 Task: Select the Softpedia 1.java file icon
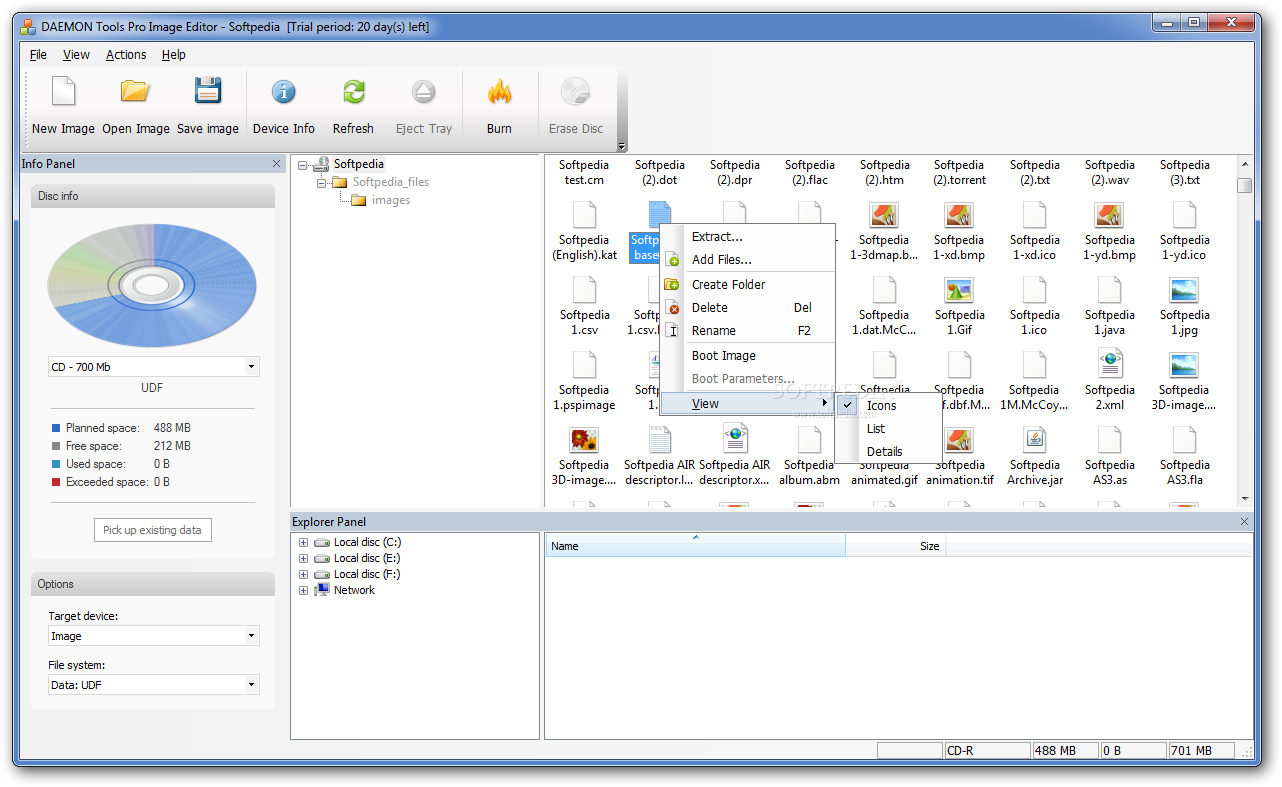tap(1109, 290)
